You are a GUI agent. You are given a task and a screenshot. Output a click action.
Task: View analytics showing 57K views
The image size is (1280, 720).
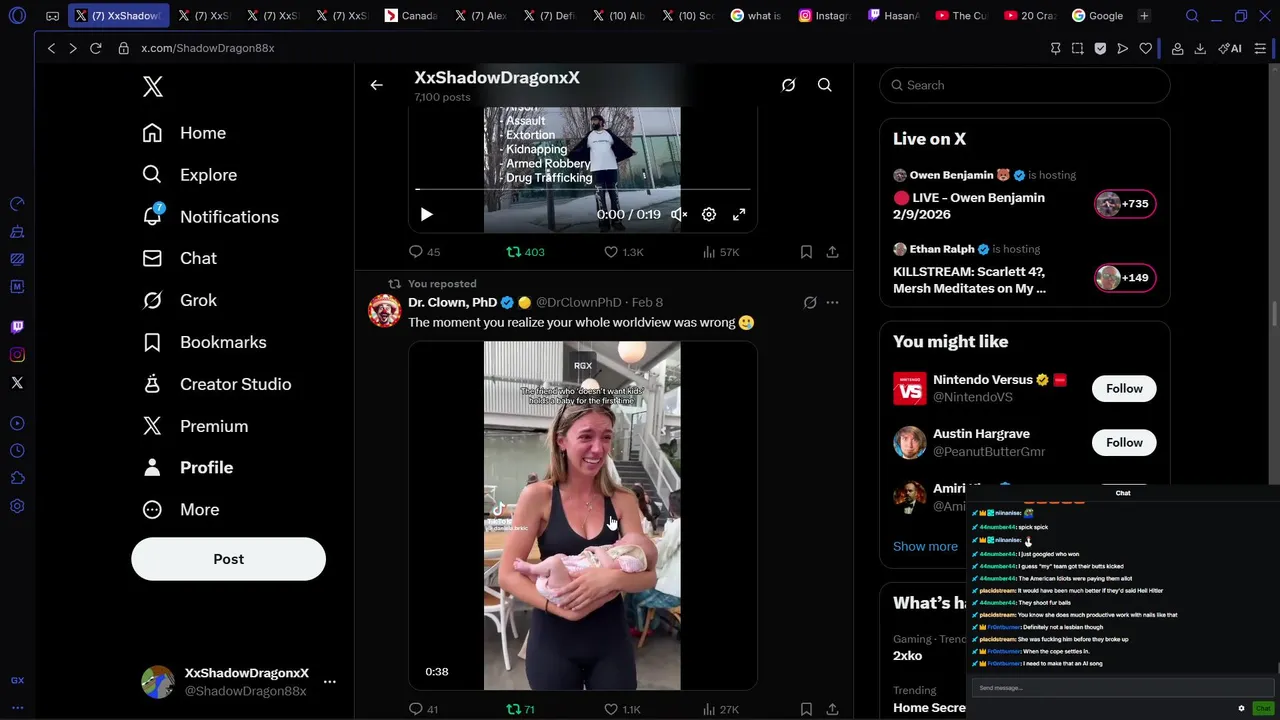point(721,252)
